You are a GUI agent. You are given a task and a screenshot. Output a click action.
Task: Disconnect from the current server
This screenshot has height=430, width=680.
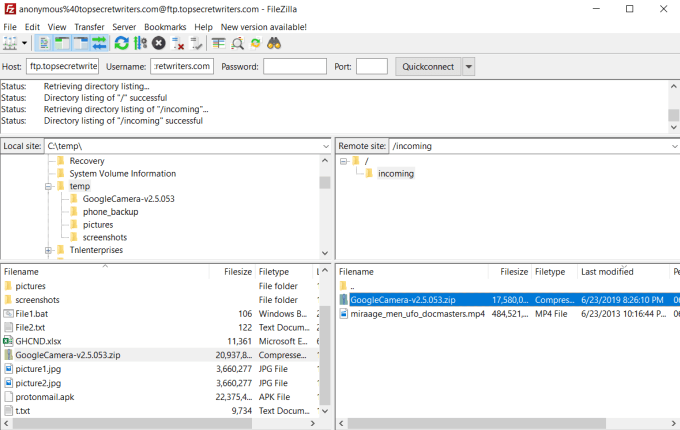[x=177, y=43]
